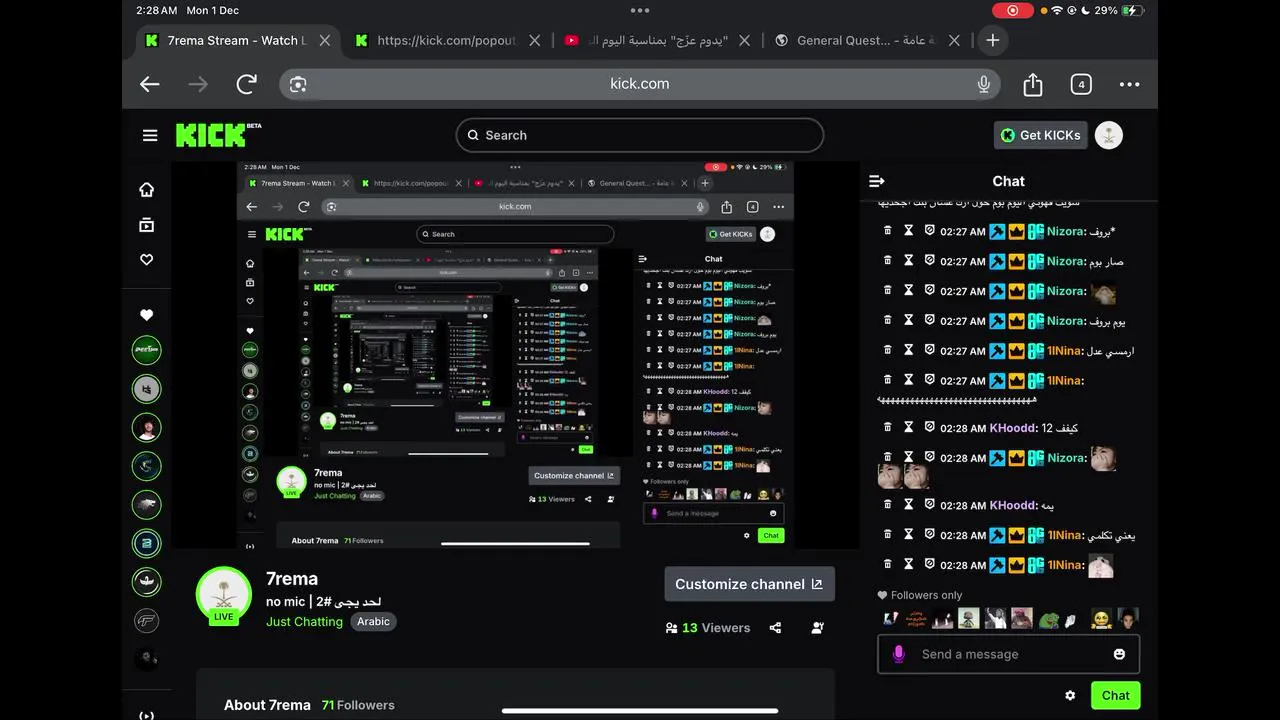The width and height of the screenshot is (1280, 720).
Task: Open profile avatar menu in Kick header
Action: click(x=1108, y=135)
